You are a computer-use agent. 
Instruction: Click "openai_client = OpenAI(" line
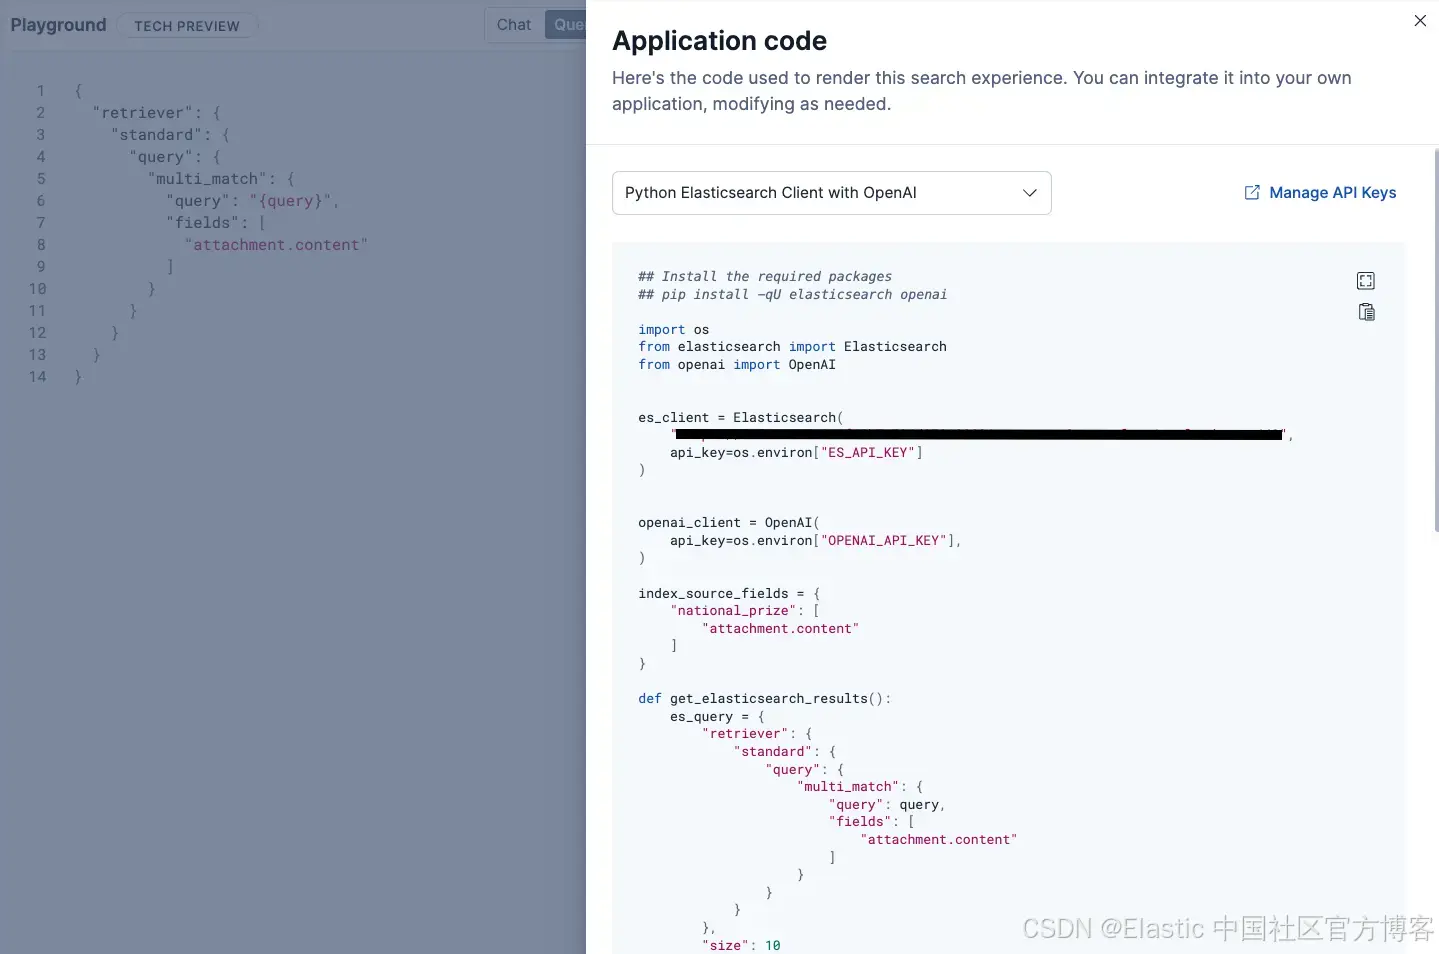(x=729, y=523)
